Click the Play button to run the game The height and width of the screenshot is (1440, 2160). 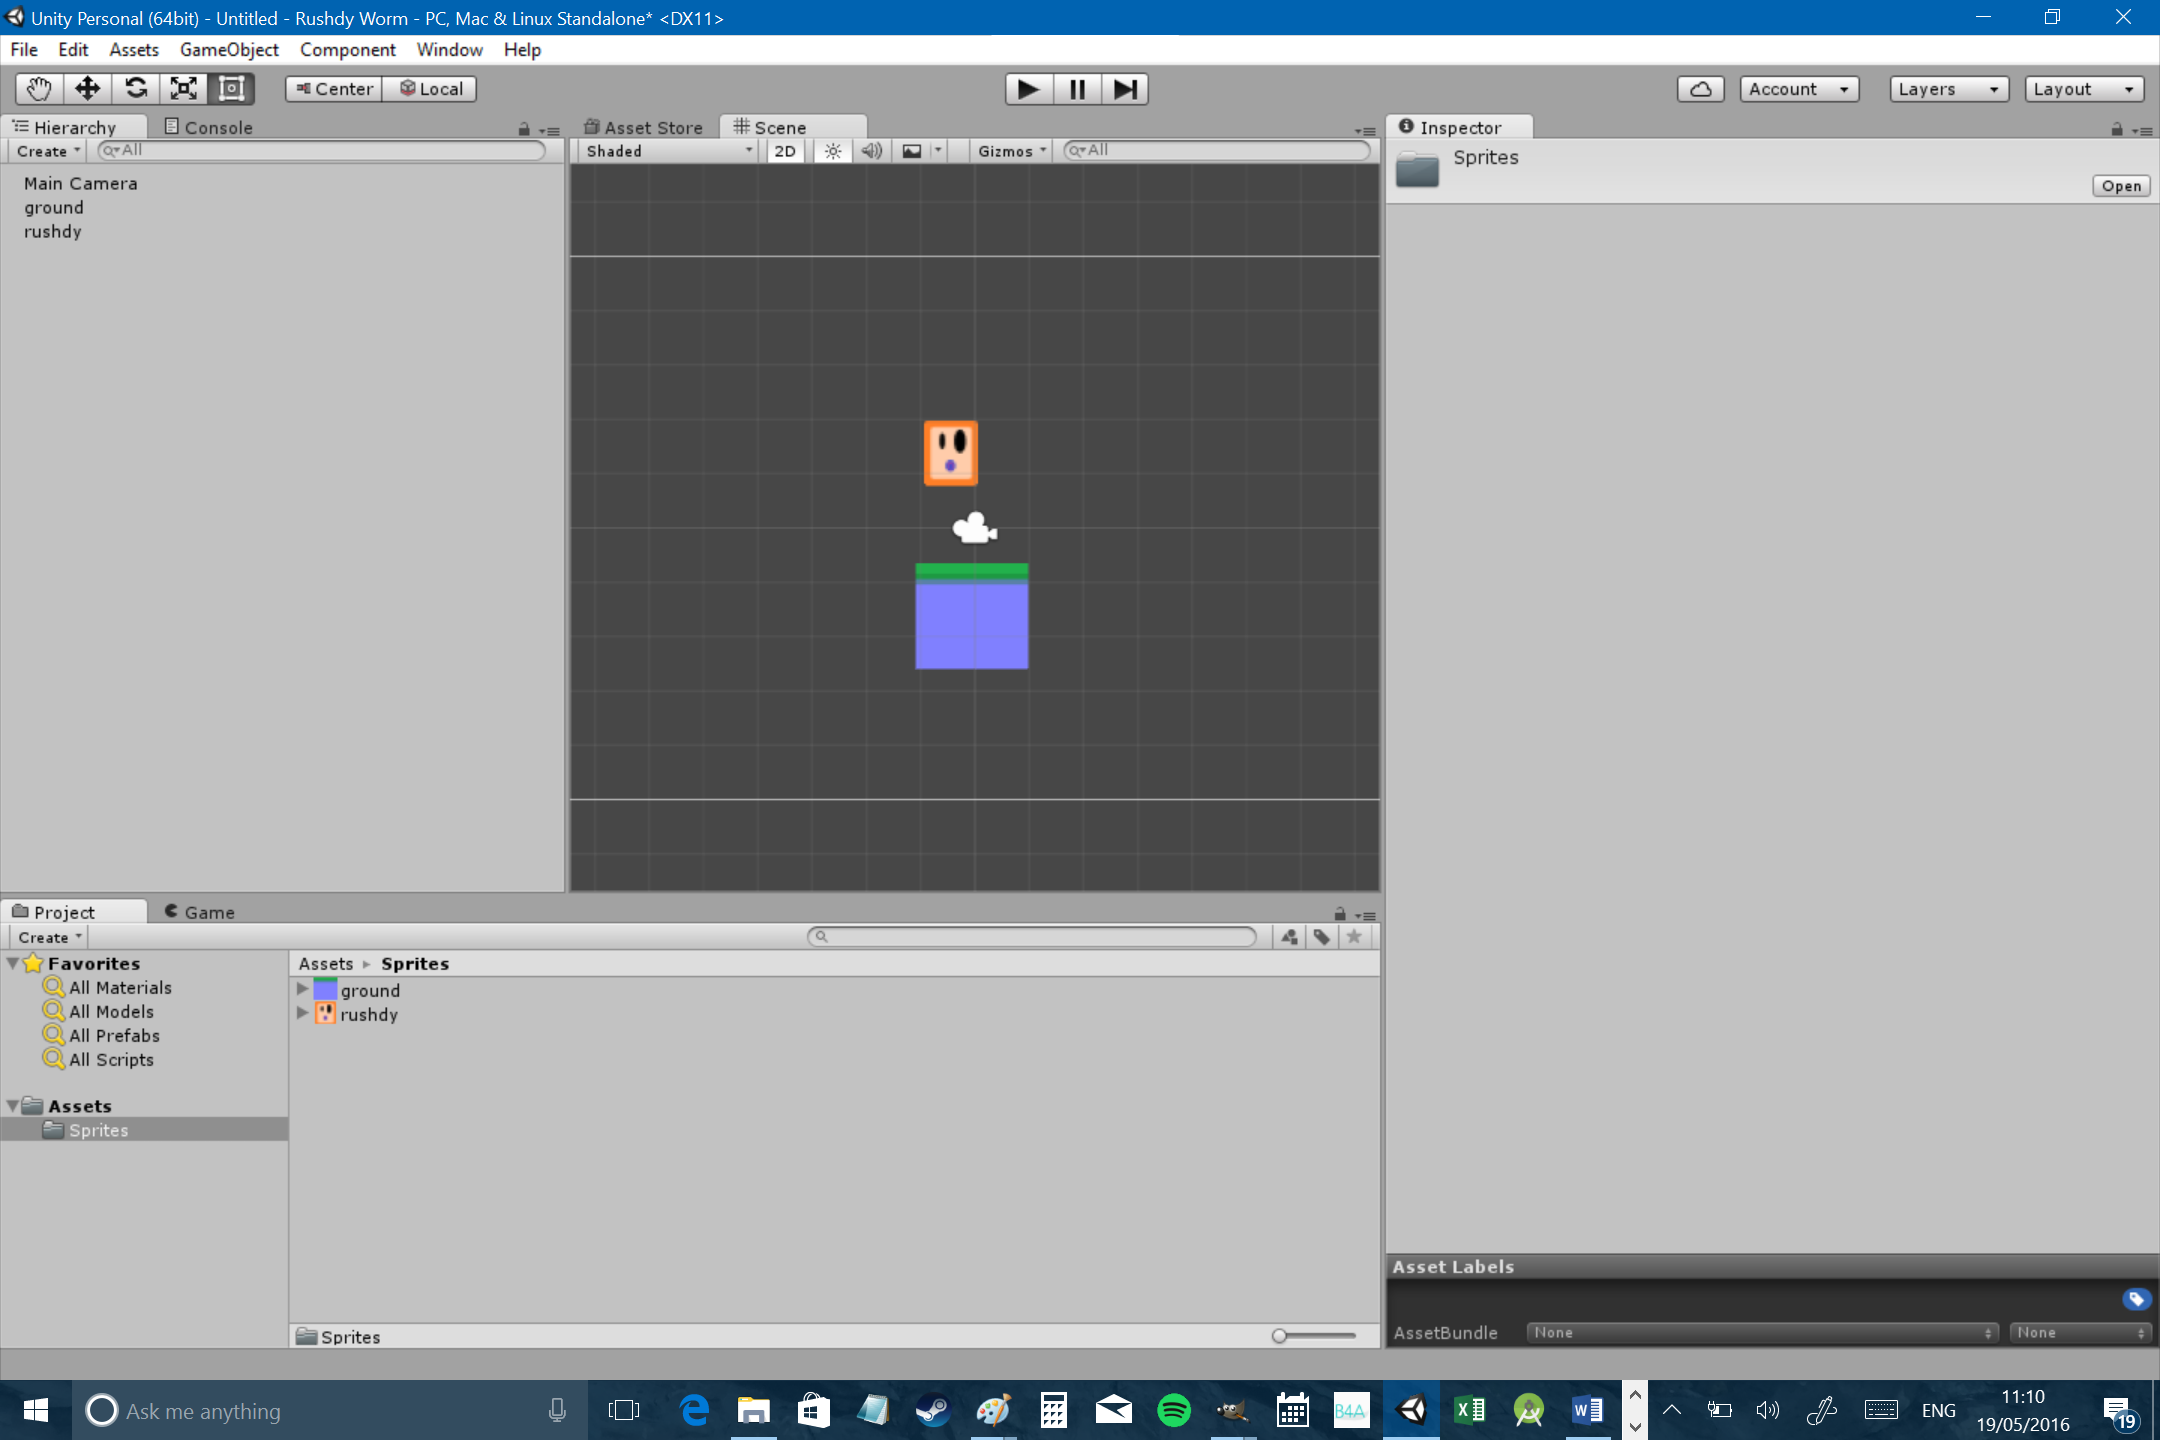[x=1027, y=88]
